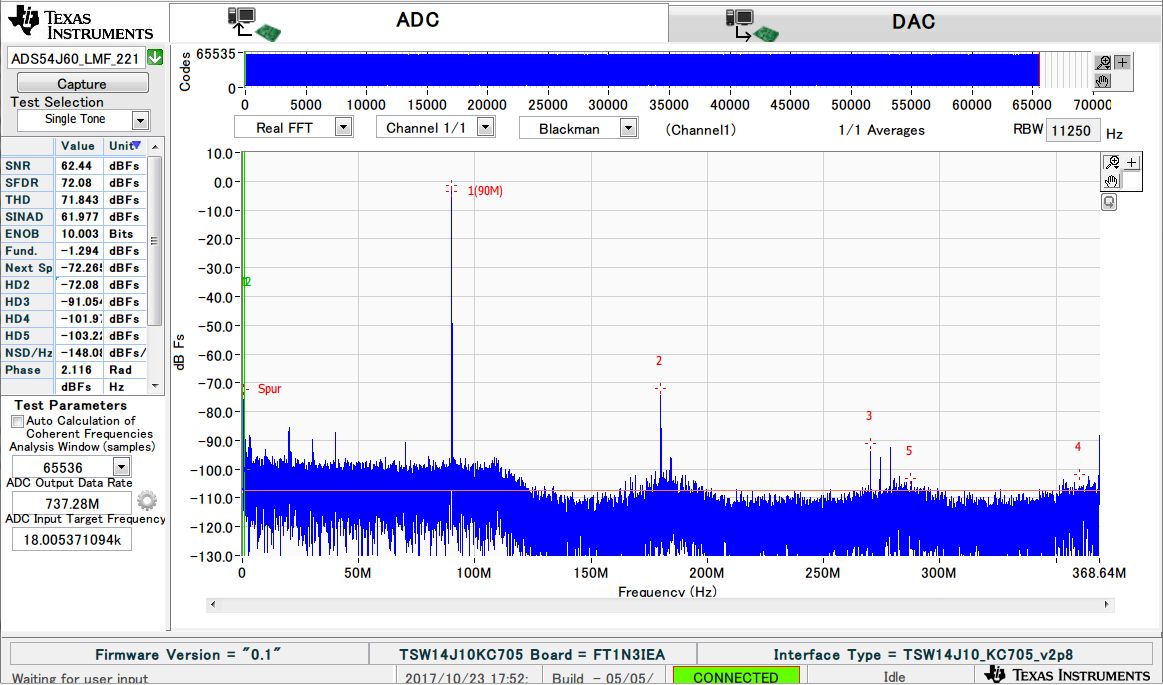The image size is (1163, 685).
Task: Click the ADC Input Target Frequency field
Action: (72, 539)
